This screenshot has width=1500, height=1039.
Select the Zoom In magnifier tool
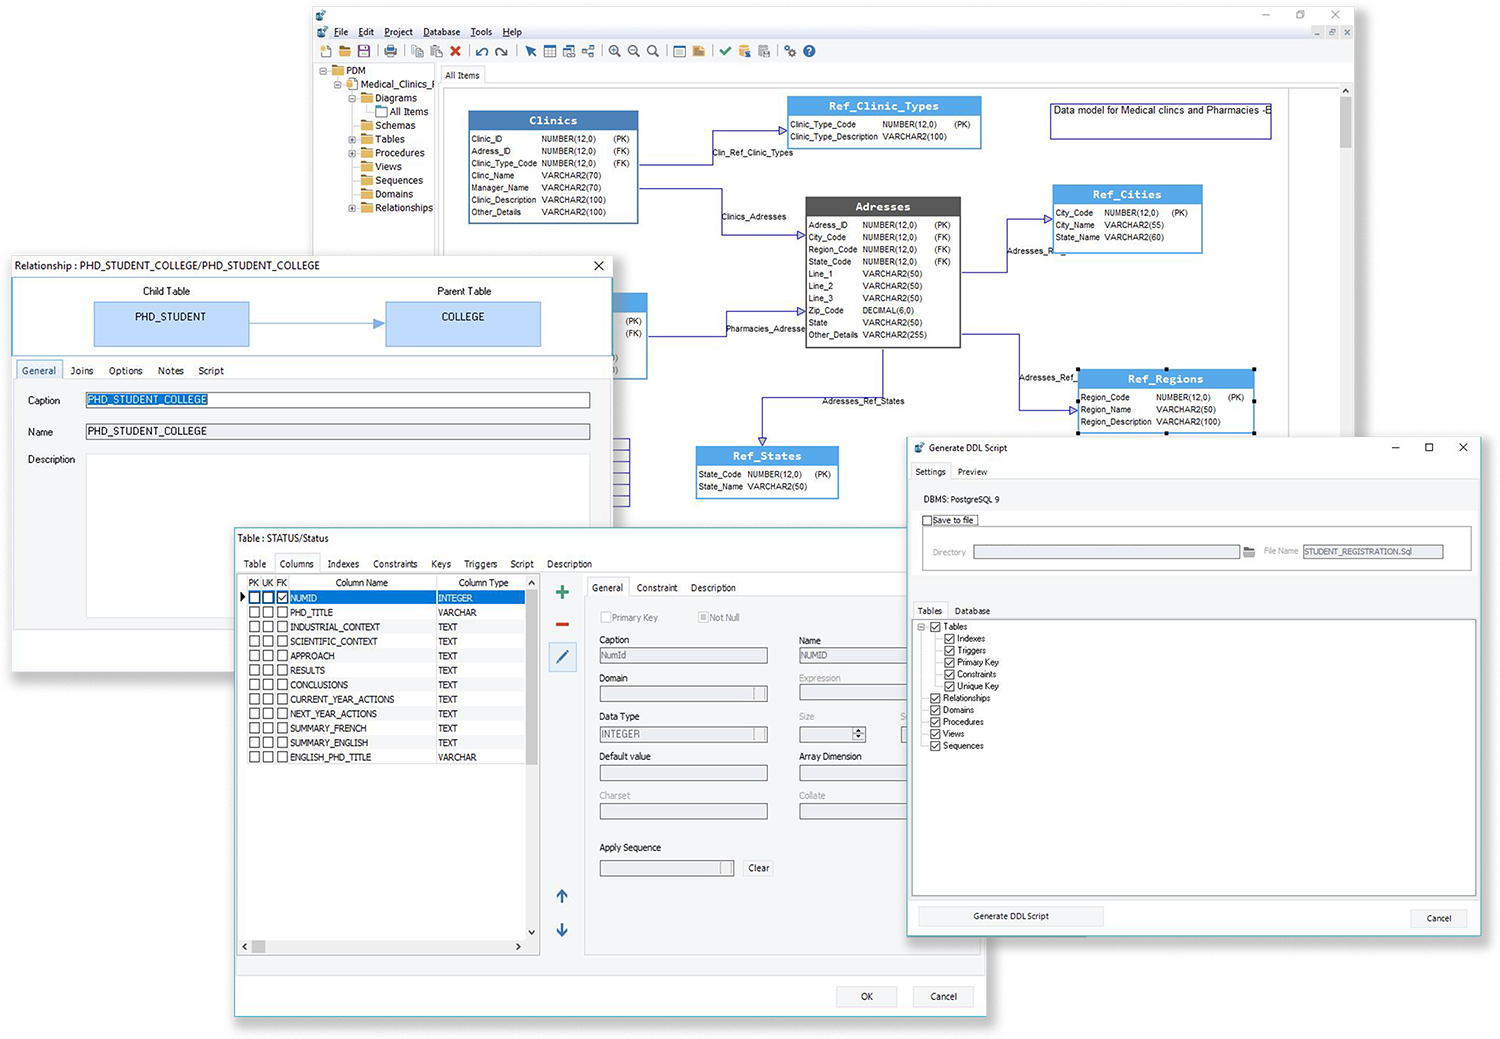(x=614, y=51)
